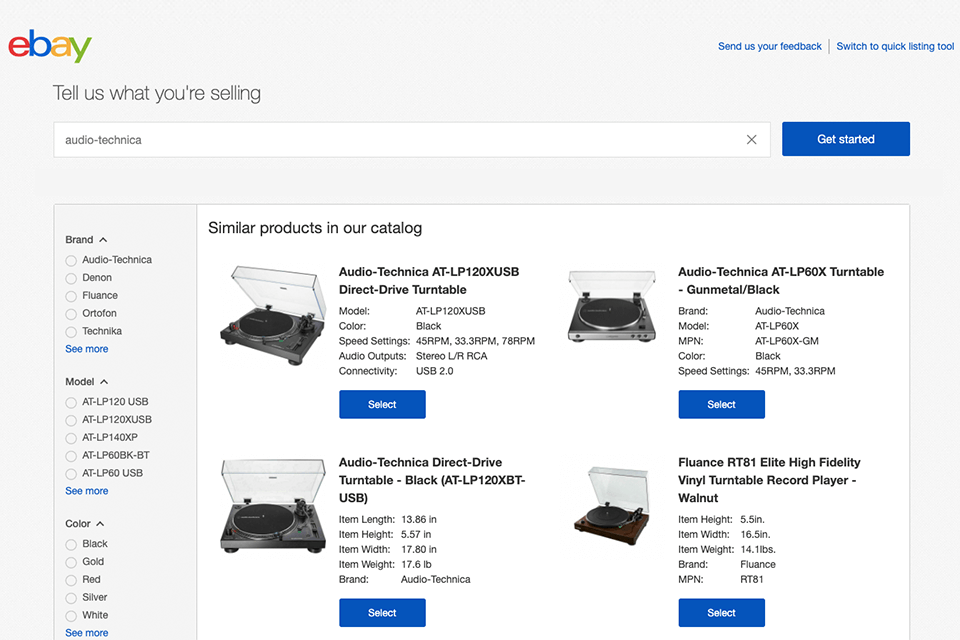The width and height of the screenshot is (960, 640).
Task: Select the AT-LP120XUSB Direct-Drive Turntable product
Action: pyautogui.click(x=382, y=404)
